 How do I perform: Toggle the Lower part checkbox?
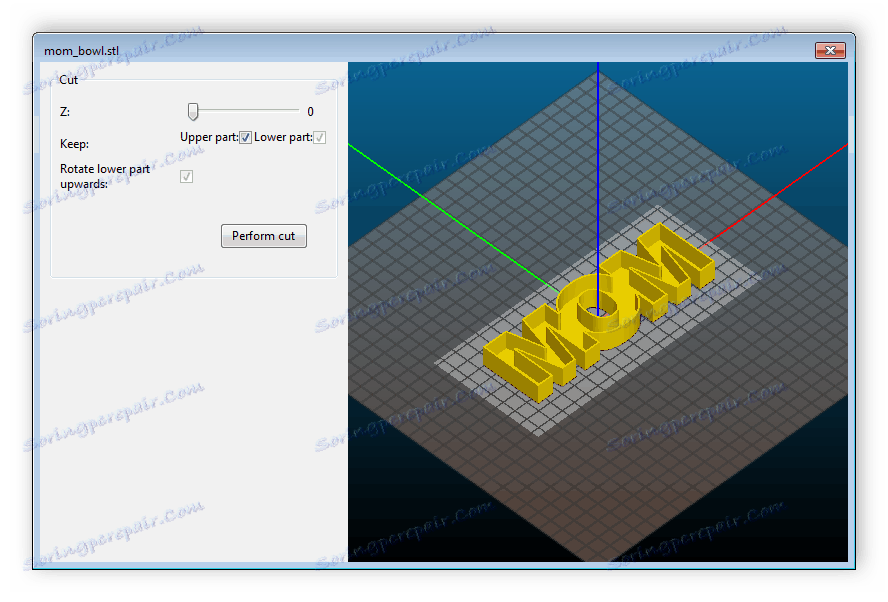(319, 138)
